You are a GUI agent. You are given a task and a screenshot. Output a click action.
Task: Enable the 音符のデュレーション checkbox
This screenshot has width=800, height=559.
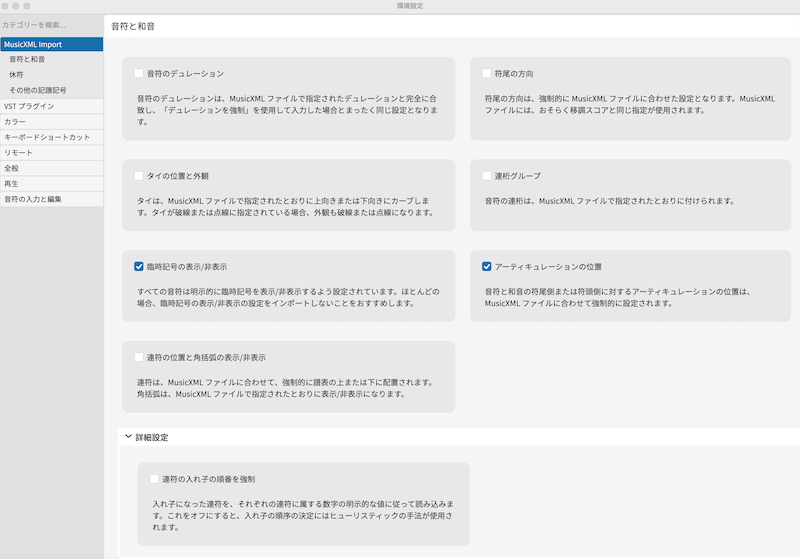pos(140,74)
